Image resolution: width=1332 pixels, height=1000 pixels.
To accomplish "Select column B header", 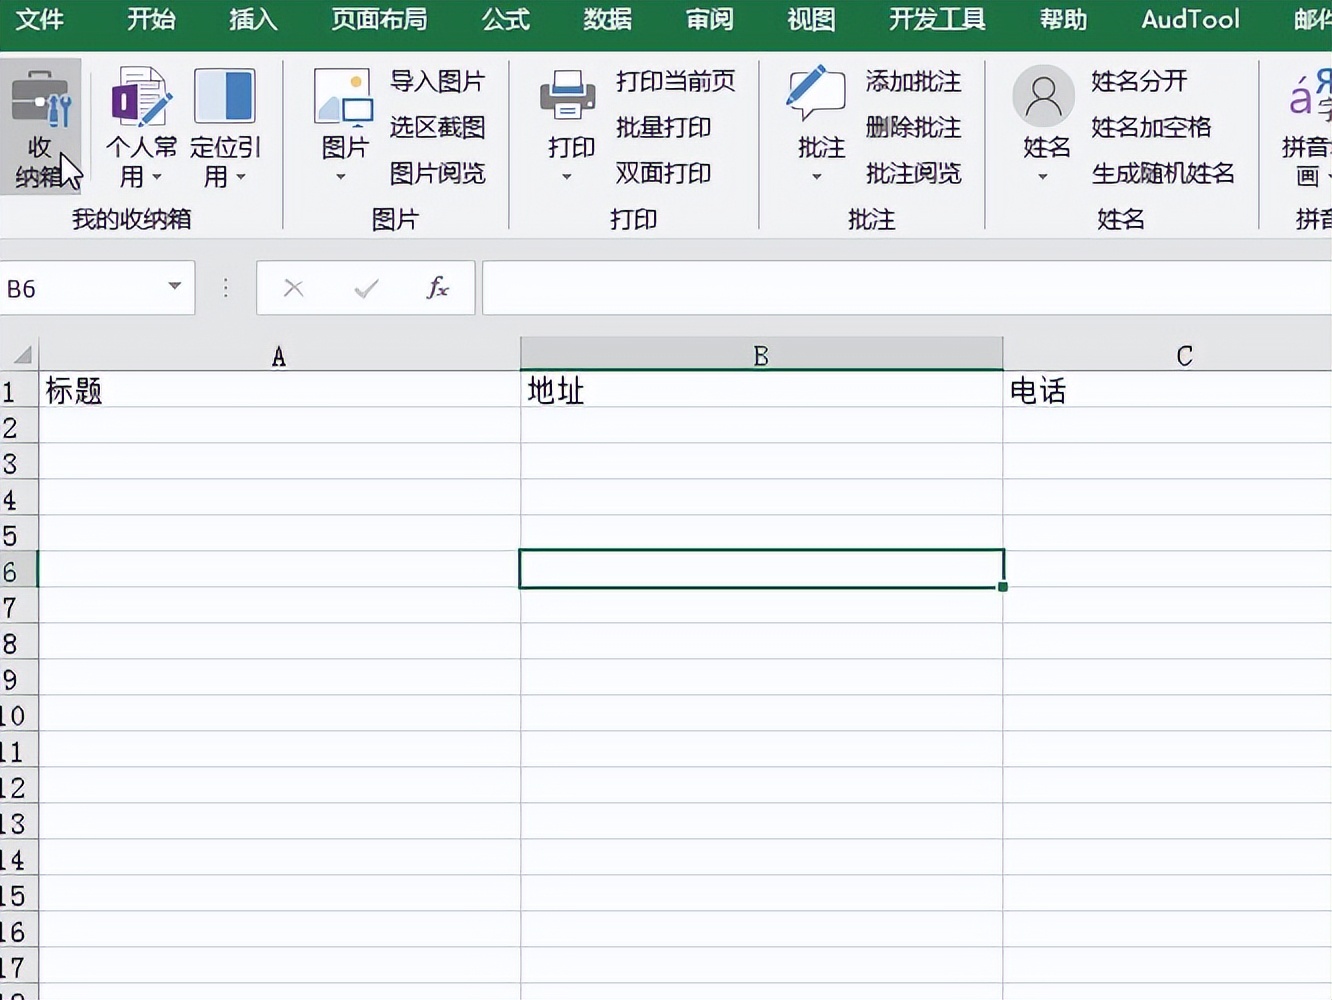I will pos(760,354).
